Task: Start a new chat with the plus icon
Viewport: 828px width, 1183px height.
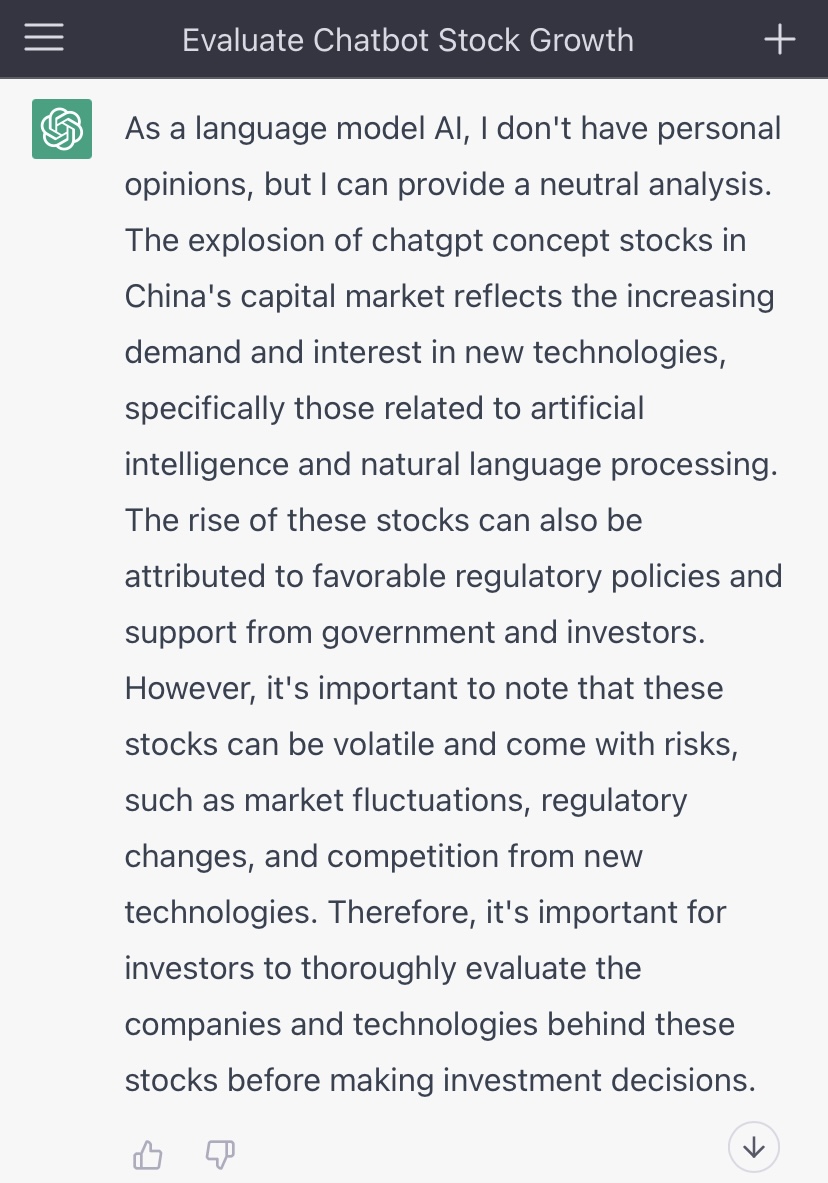Action: point(779,39)
